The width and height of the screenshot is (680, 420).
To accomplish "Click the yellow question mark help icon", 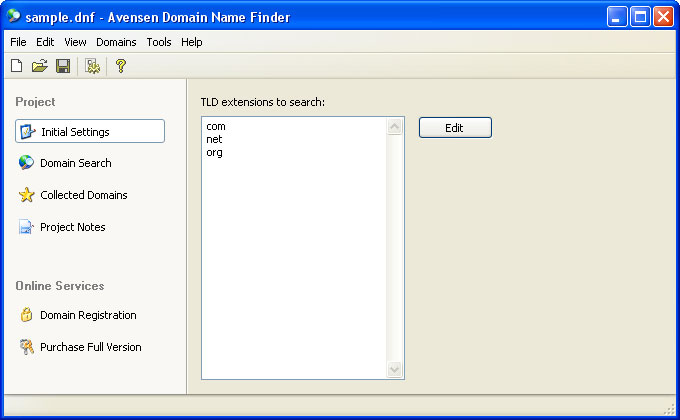I will 120,66.
